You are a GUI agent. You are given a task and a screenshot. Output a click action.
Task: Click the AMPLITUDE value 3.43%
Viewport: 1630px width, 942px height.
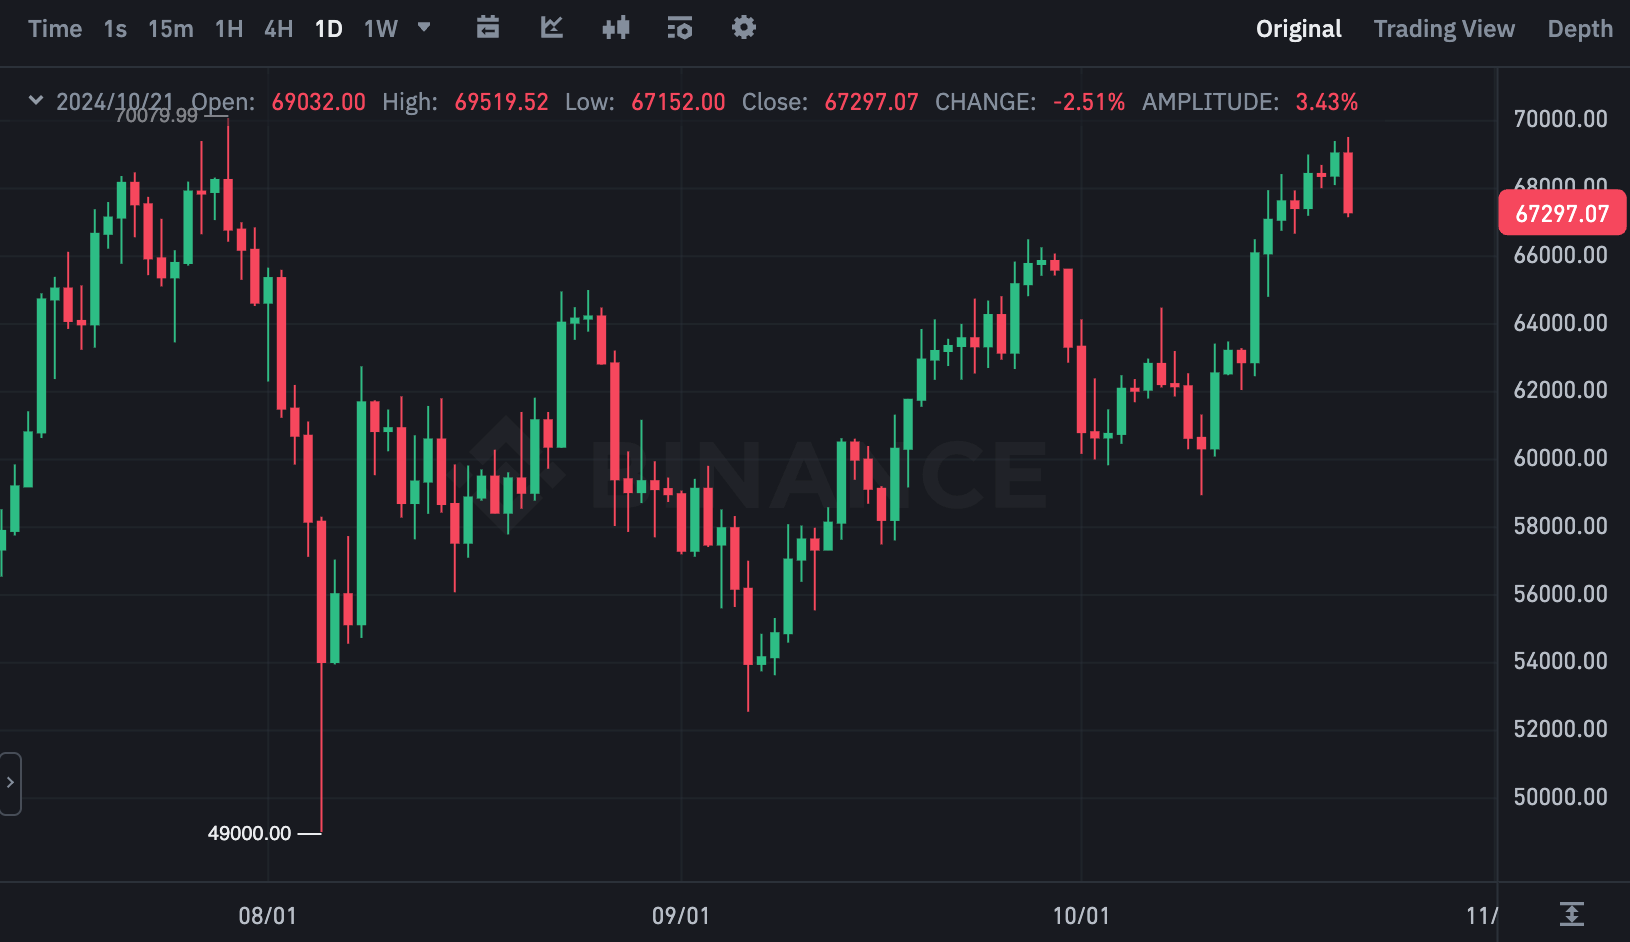(1327, 102)
